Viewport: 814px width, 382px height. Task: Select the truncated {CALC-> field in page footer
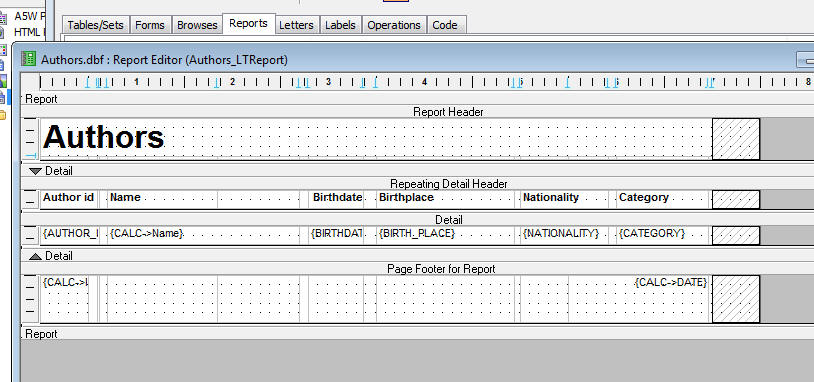[x=65, y=282]
